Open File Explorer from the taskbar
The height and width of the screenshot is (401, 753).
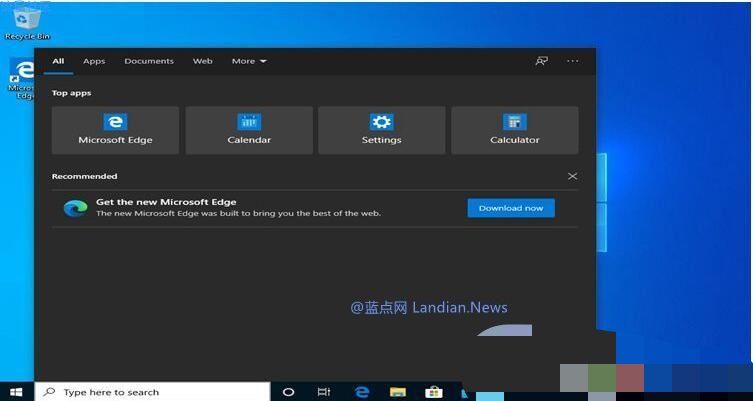click(x=398, y=392)
